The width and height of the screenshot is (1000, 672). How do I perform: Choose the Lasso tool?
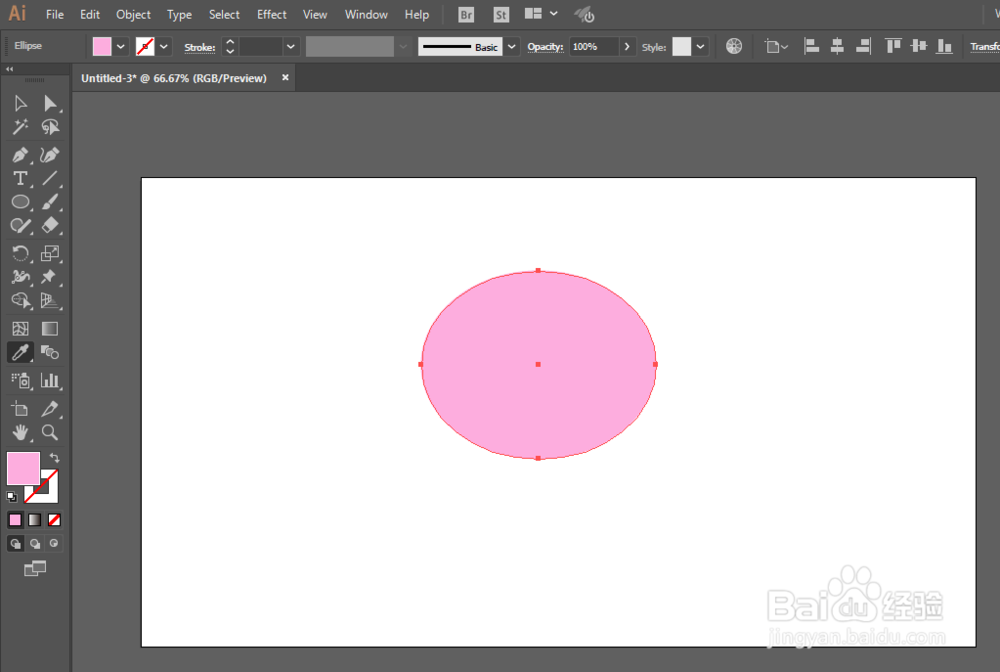coord(50,127)
